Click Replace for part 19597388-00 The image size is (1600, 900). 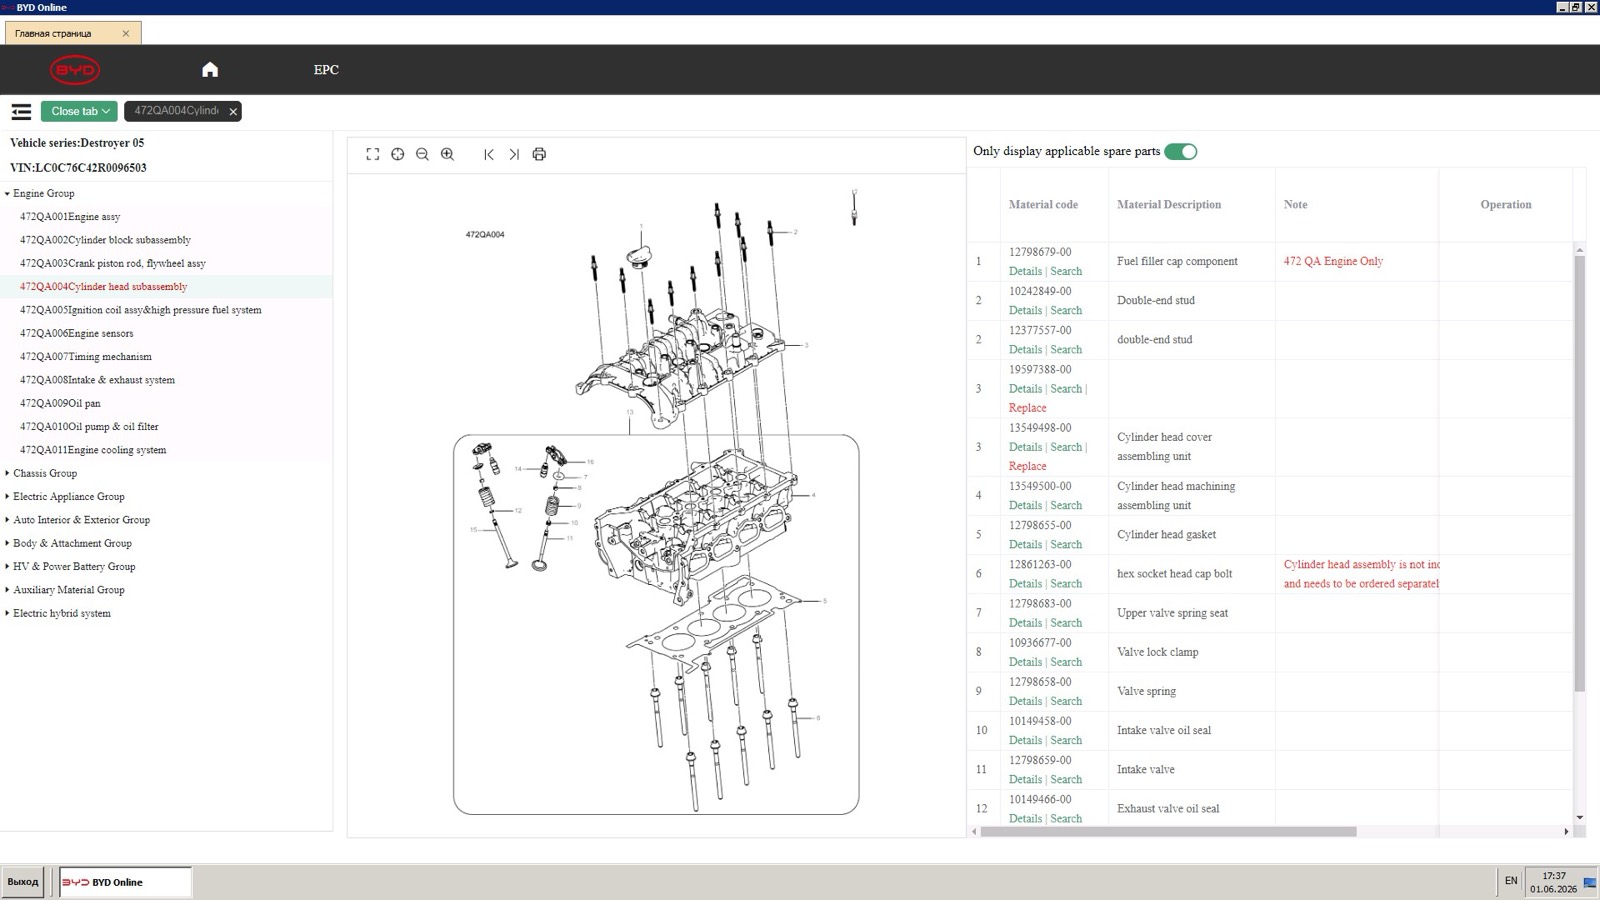click(x=1027, y=408)
